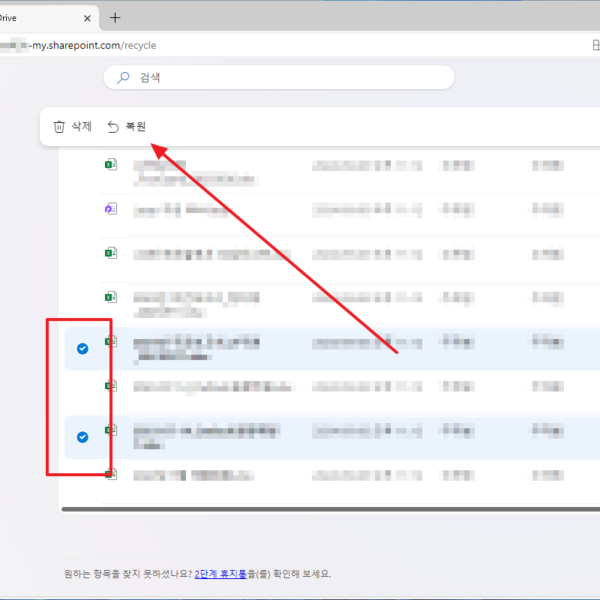The height and width of the screenshot is (600, 600).
Task: Click the magnifier icon in search box
Action: click(123, 77)
